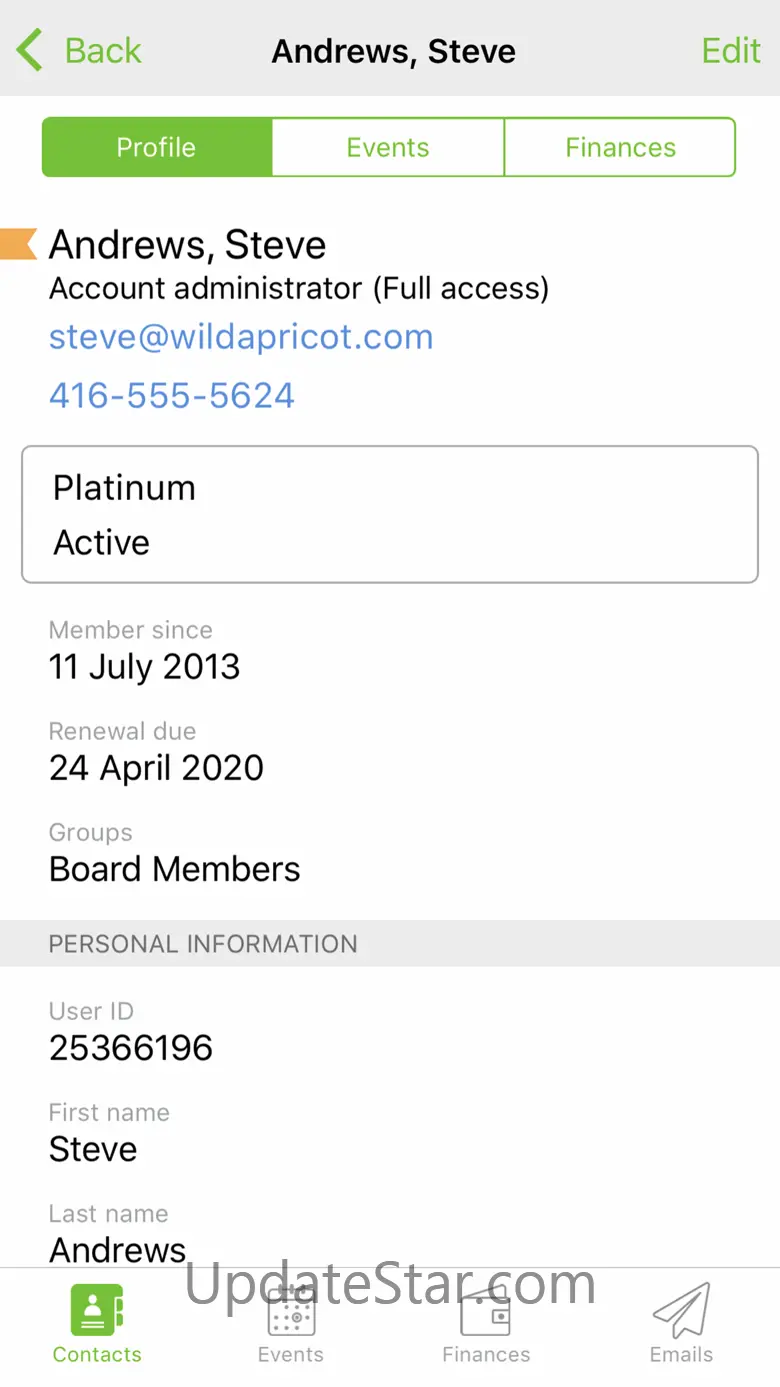The width and height of the screenshot is (780, 1387).
Task: Tap the User ID 25366196 field
Action: tap(131, 1047)
